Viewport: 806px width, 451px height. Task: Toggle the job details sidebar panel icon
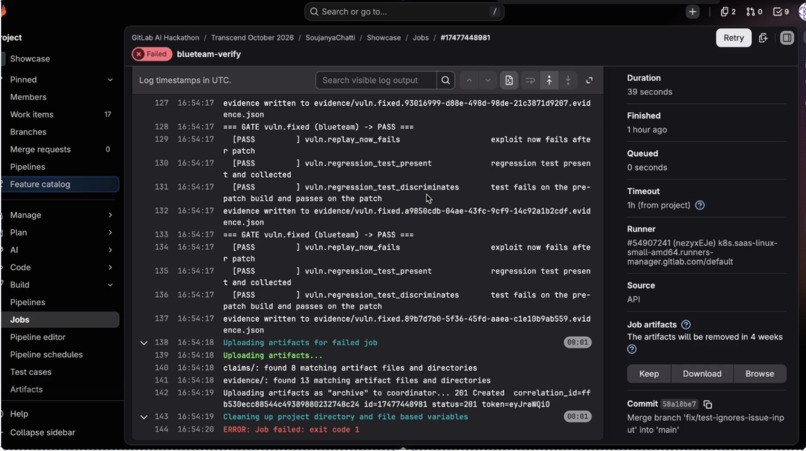tap(786, 38)
